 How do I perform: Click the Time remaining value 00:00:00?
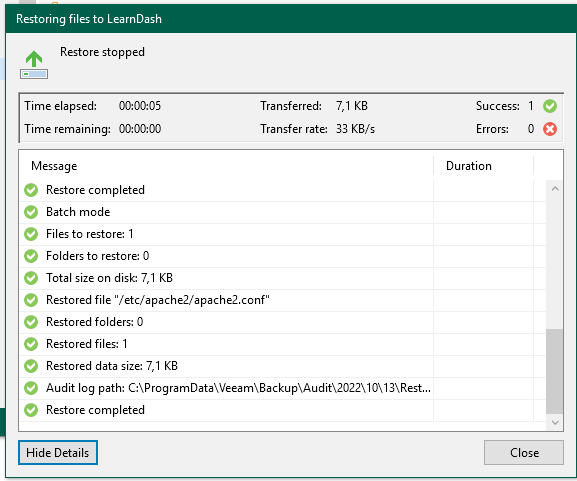click(140, 129)
